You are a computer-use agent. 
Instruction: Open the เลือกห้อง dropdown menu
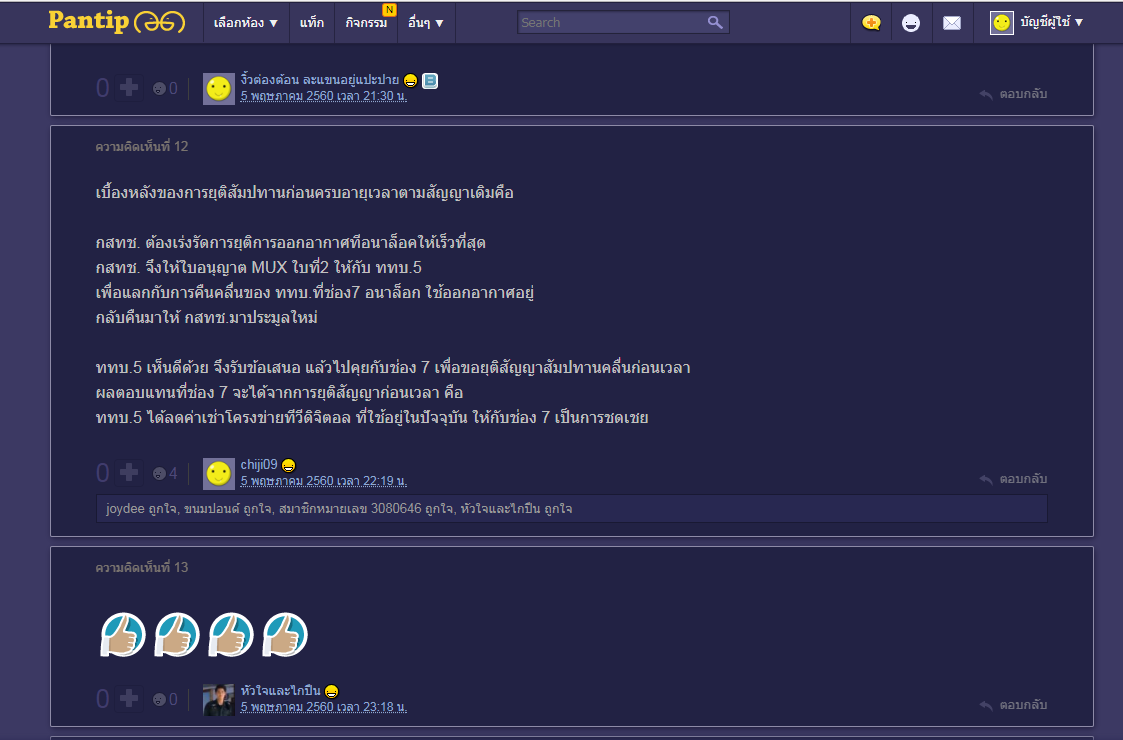(246, 23)
